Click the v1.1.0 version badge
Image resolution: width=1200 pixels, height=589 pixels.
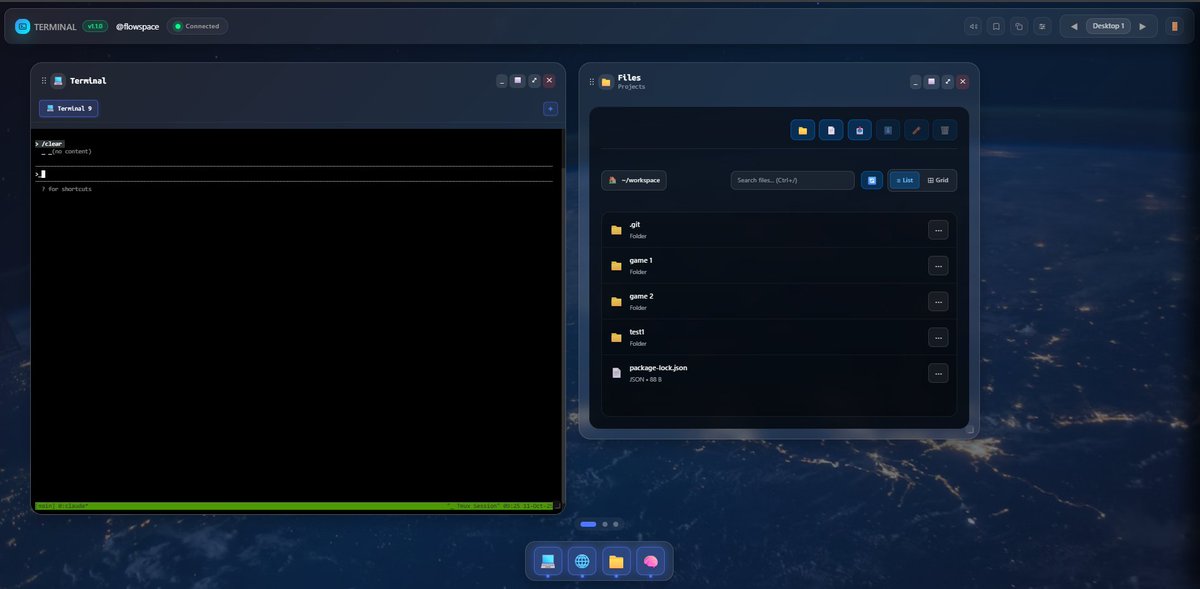click(95, 26)
